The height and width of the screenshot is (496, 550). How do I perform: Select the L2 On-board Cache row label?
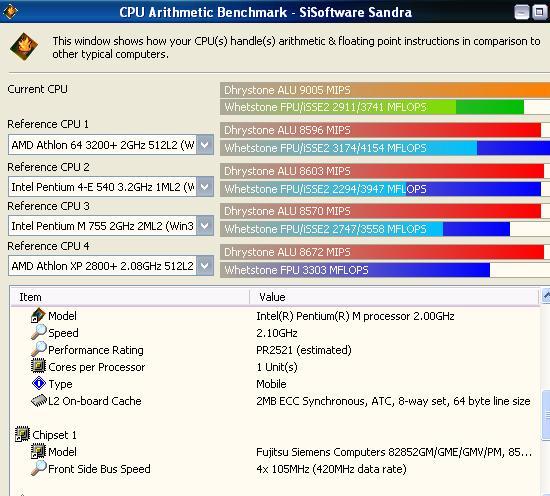pos(95,401)
